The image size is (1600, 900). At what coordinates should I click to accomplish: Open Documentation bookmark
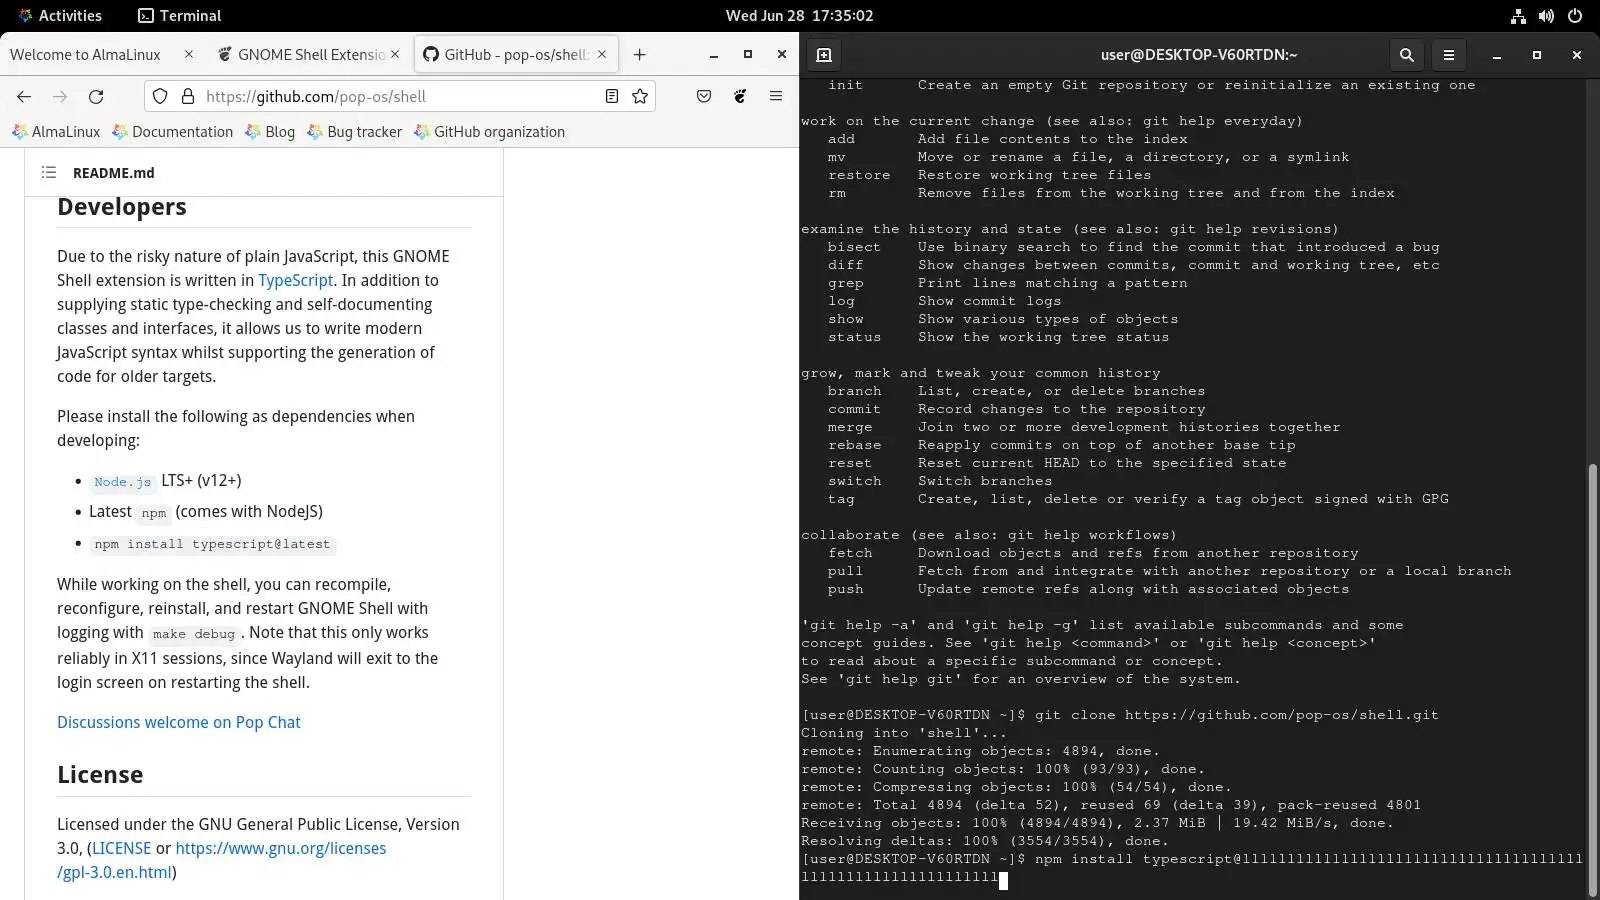pos(172,132)
